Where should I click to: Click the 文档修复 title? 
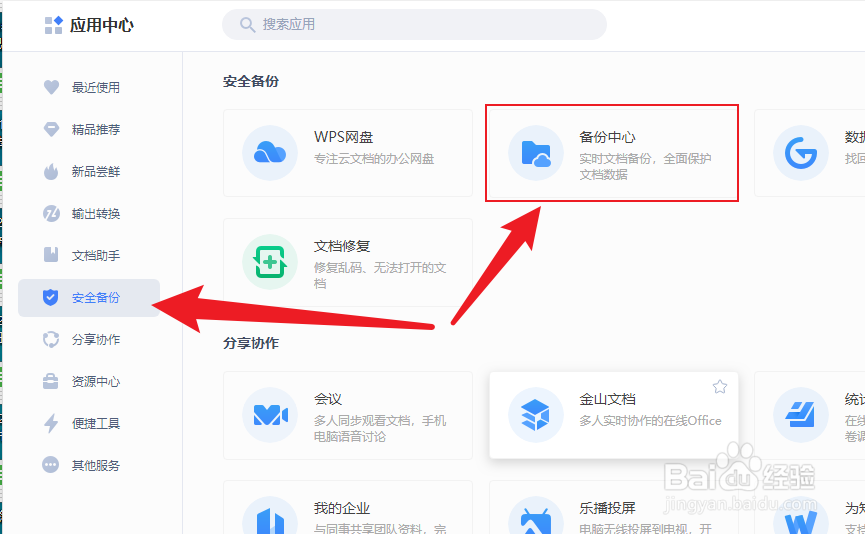tap(342, 246)
